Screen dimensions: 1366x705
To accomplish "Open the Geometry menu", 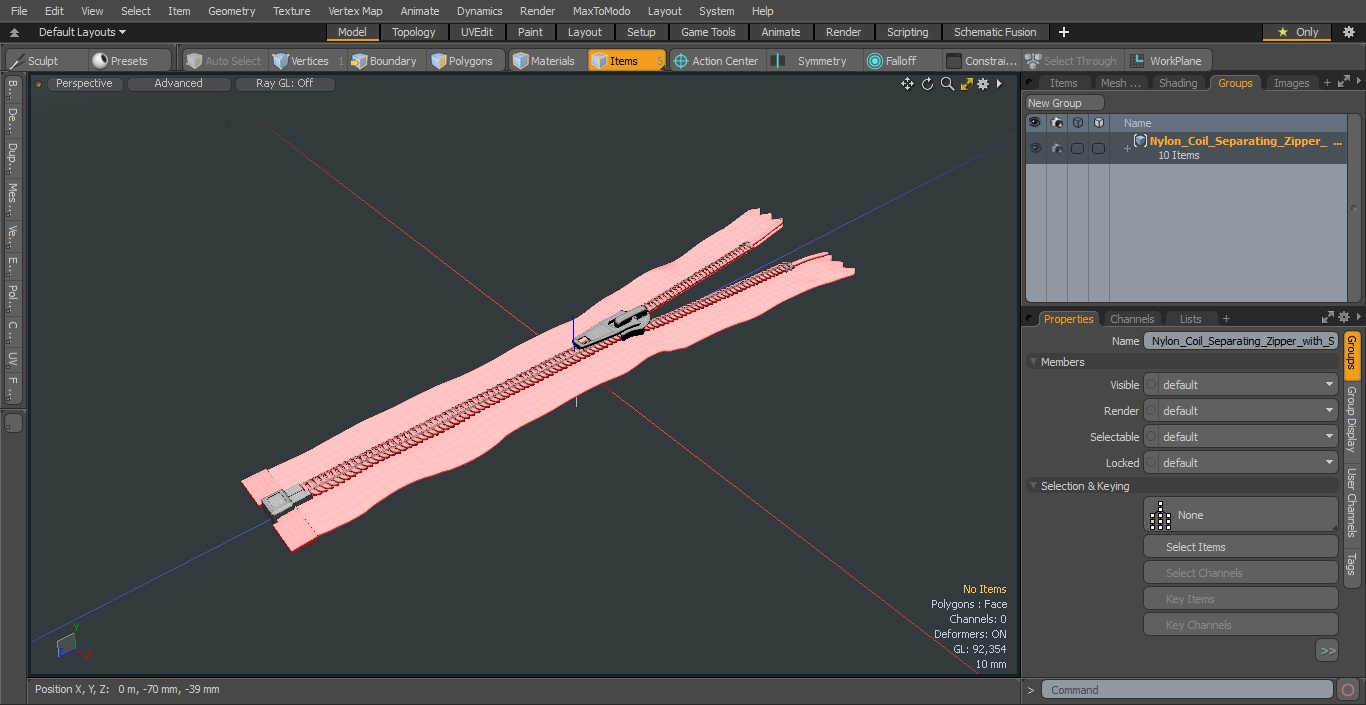I will tap(231, 11).
